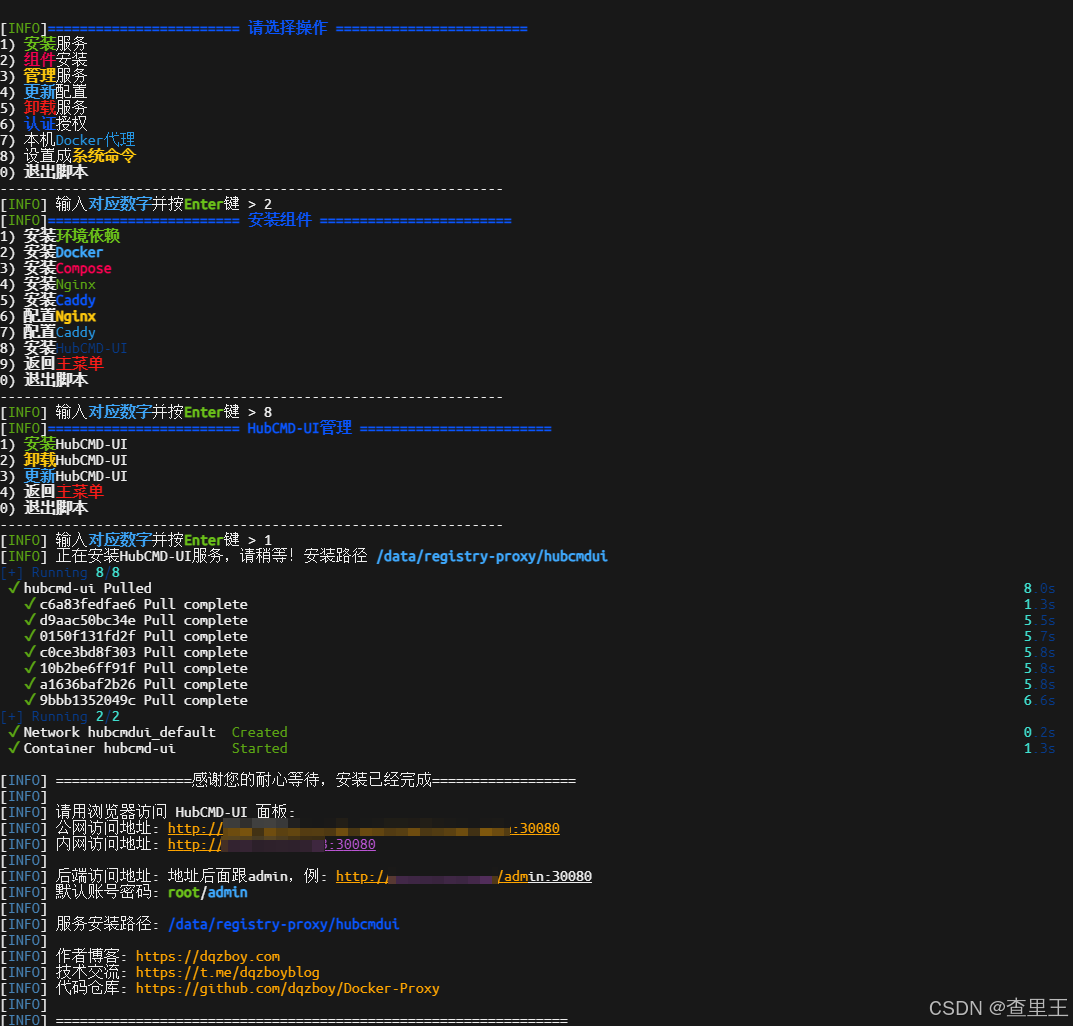The height and width of the screenshot is (1026, 1073).
Task: Click the component menu entry '5) 安装Caddy'
Action: [48, 300]
